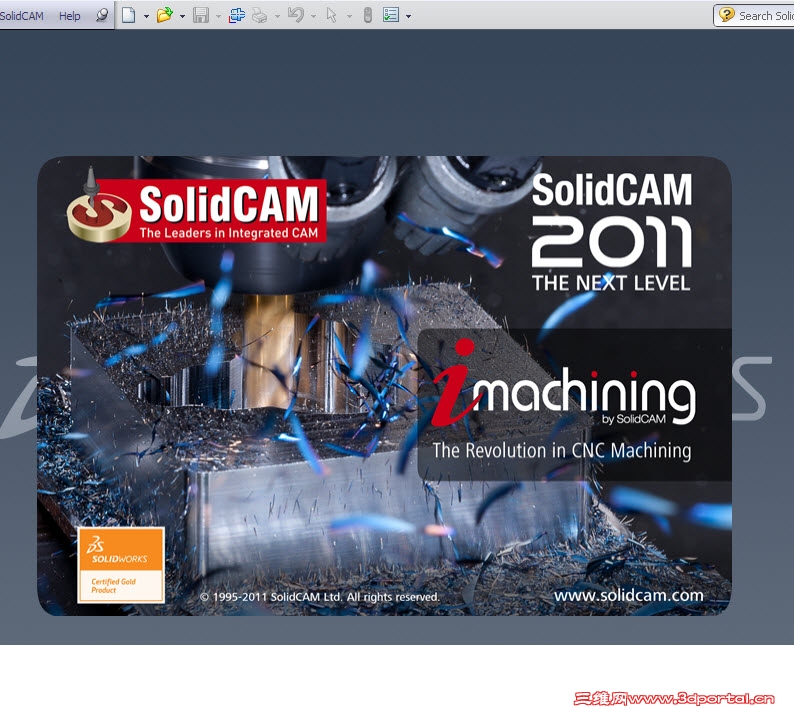Click the help question mark icon

pyautogui.click(x=727, y=15)
